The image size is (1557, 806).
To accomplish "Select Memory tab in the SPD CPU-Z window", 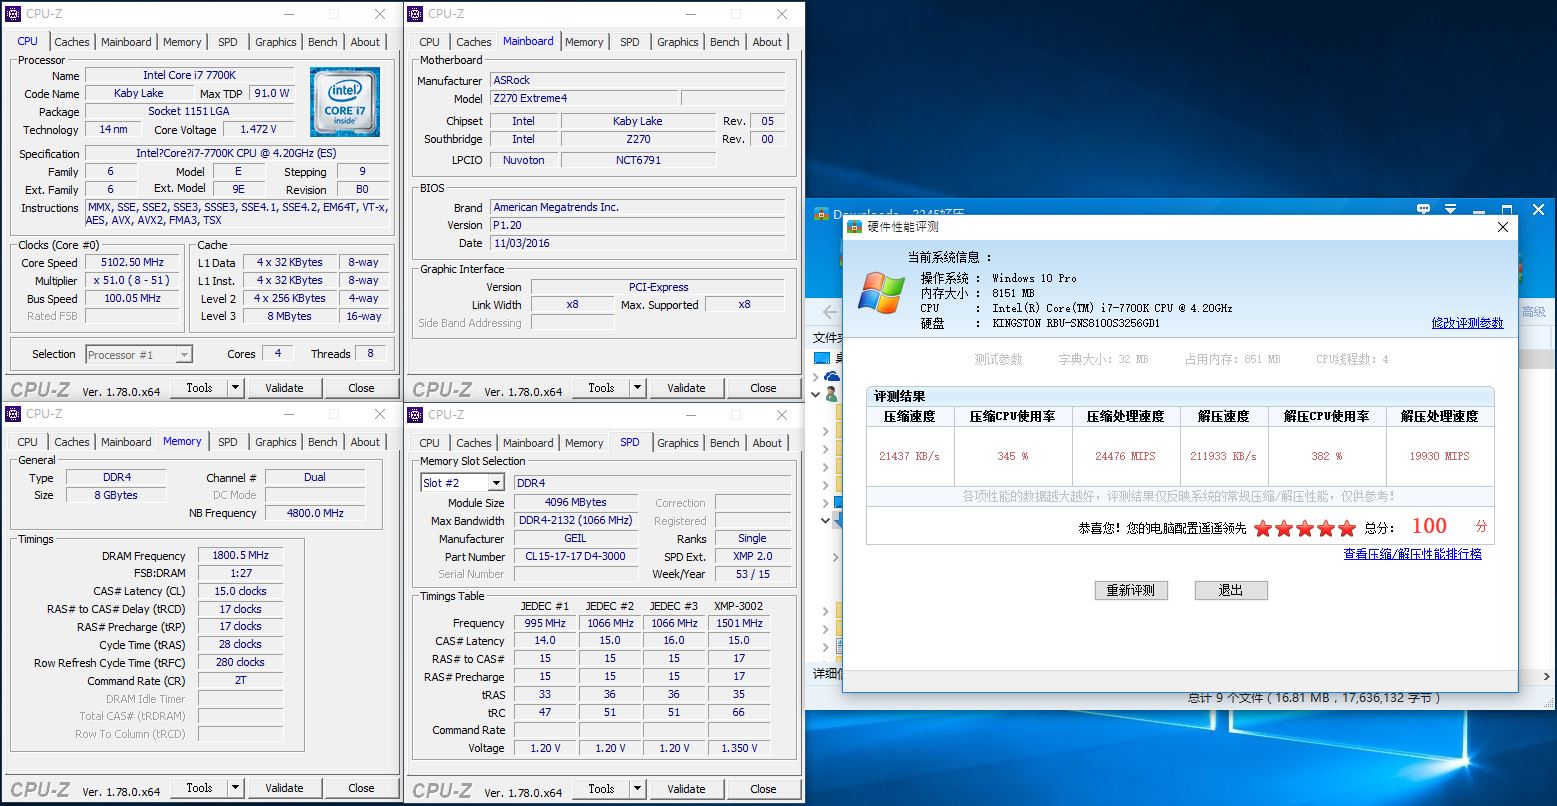I will pos(584,443).
